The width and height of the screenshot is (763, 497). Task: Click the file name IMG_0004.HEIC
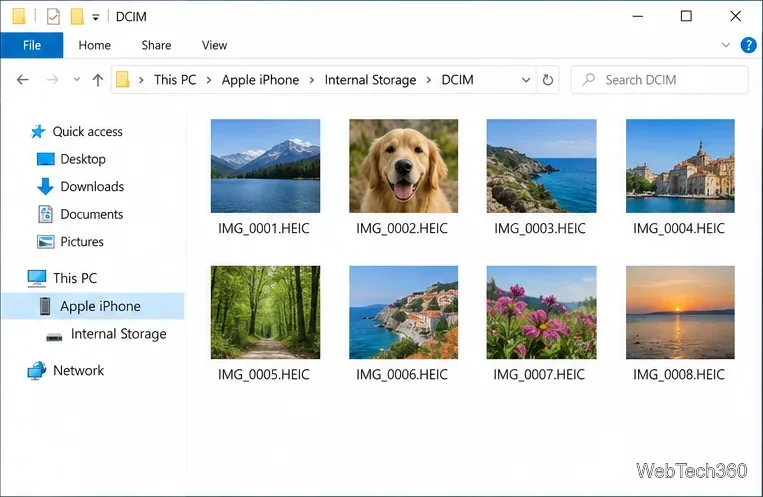click(679, 228)
